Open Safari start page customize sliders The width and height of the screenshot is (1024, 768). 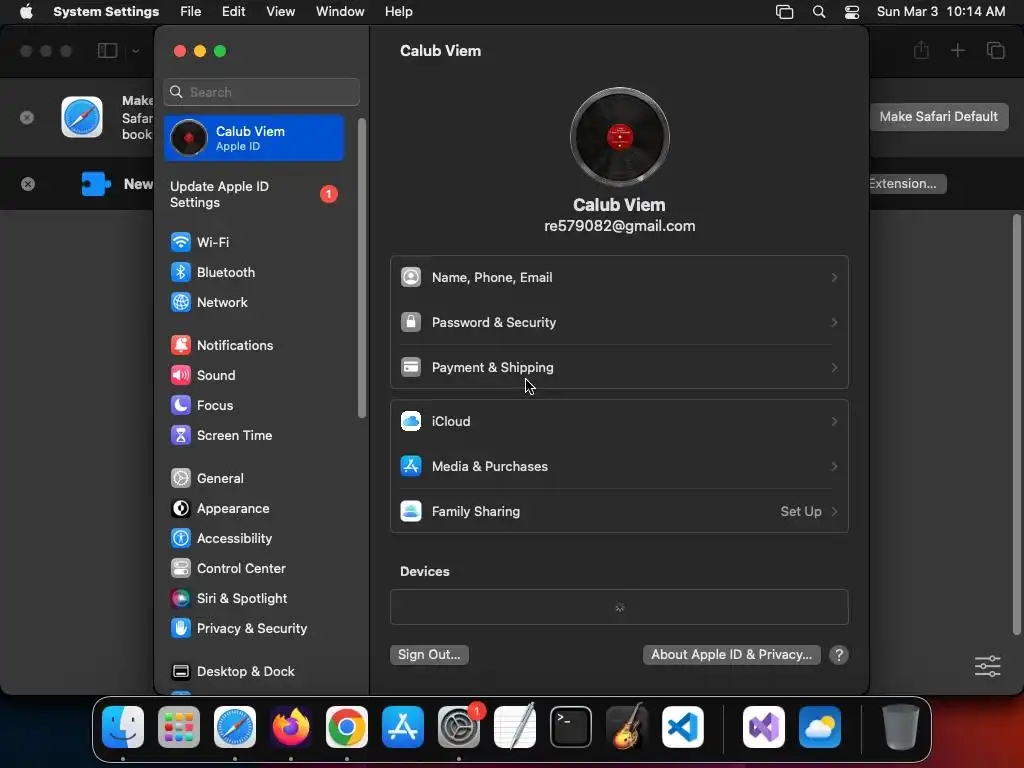click(x=987, y=666)
